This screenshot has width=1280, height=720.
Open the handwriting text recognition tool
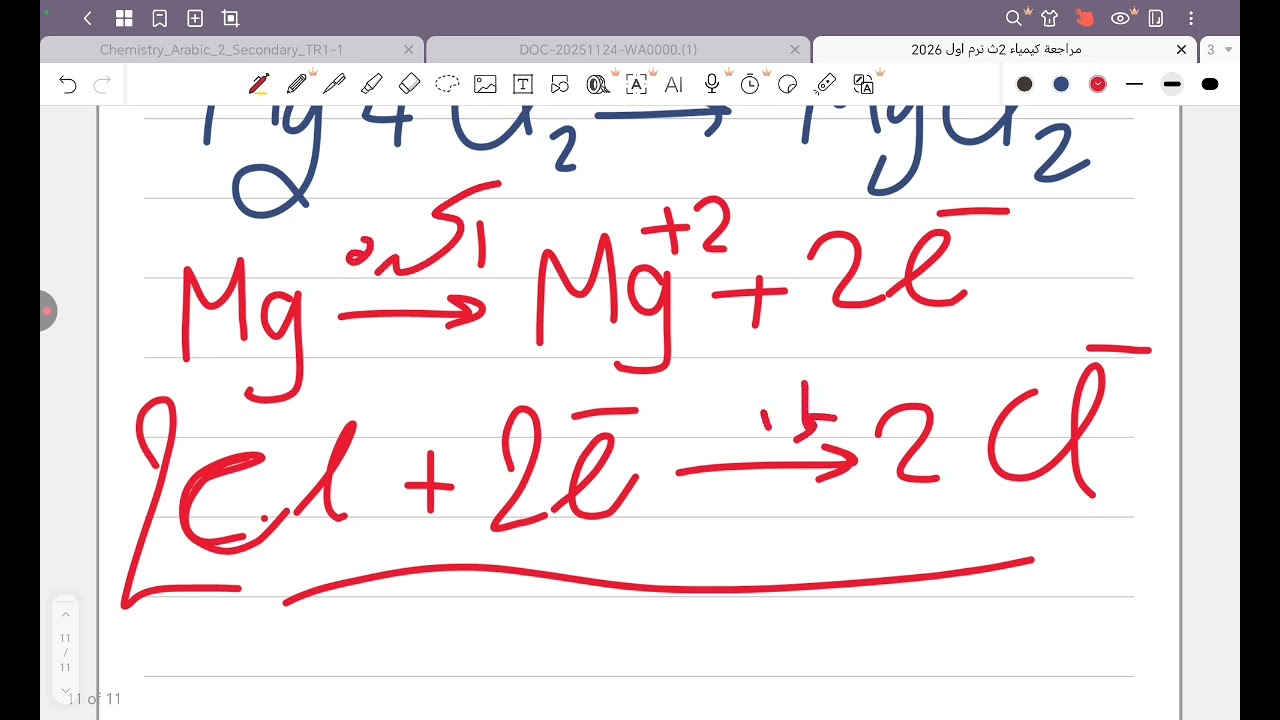(x=636, y=84)
